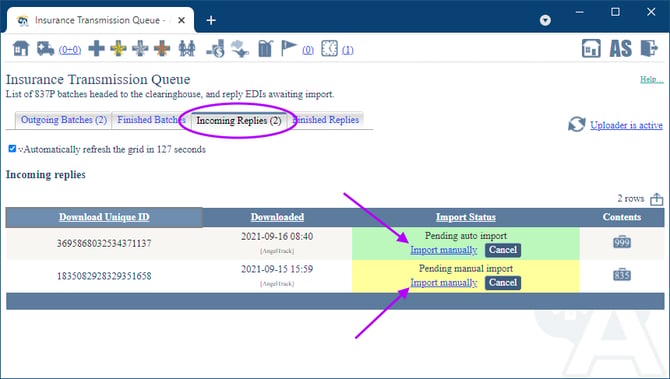
Task: Click the 2021-09-15 15:59 downloaded date
Action: (277, 269)
